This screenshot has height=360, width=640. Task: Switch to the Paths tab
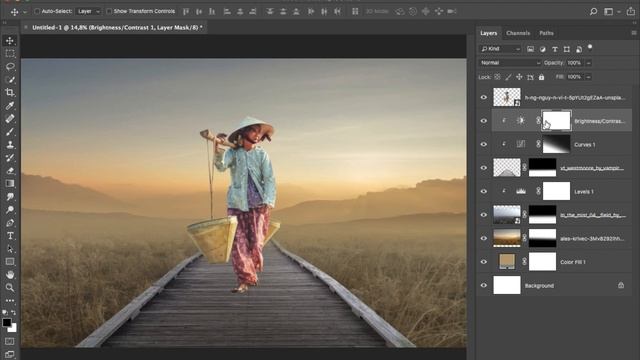click(x=546, y=33)
